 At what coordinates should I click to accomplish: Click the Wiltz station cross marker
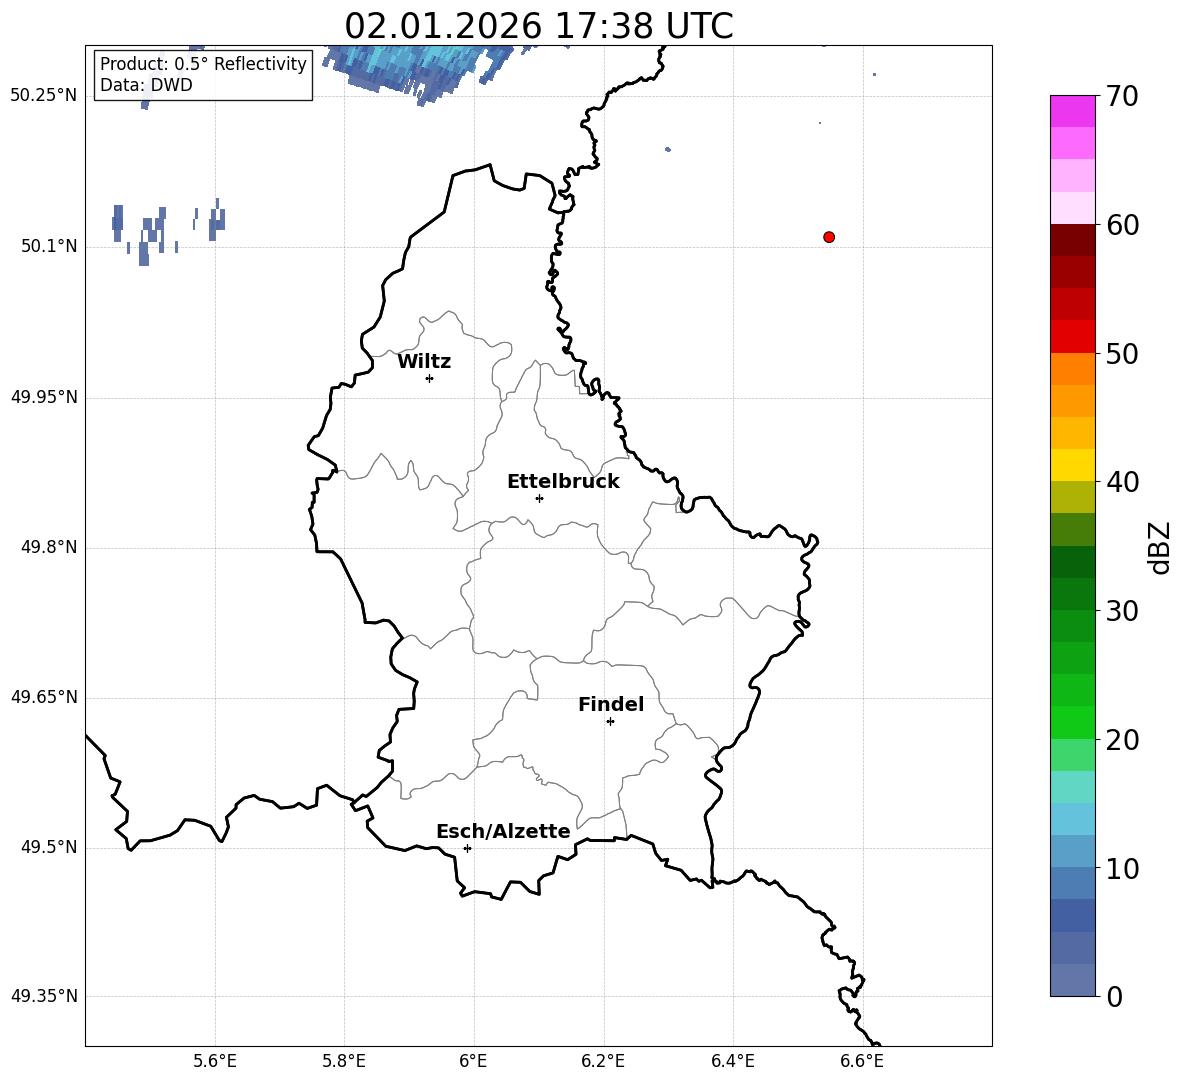click(x=430, y=378)
